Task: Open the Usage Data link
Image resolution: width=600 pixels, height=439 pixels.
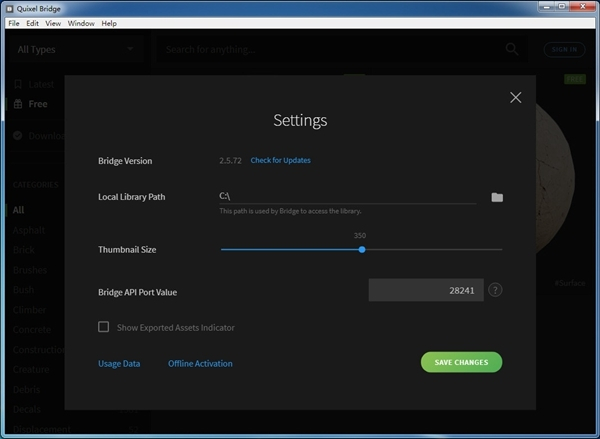Action: click(x=119, y=363)
